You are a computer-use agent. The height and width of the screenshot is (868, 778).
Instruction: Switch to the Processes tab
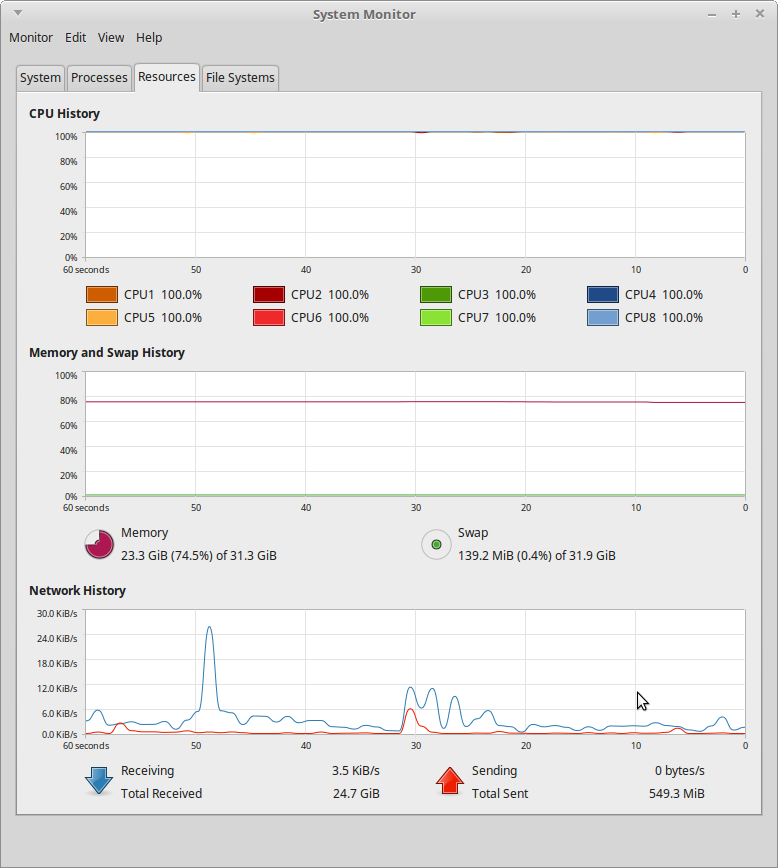(x=99, y=78)
